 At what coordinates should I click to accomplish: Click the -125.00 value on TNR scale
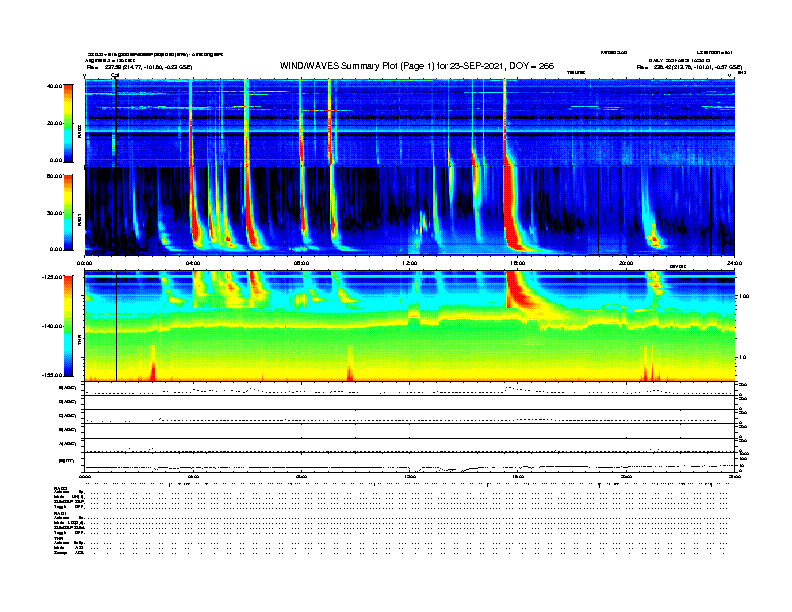(x=53, y=277)
